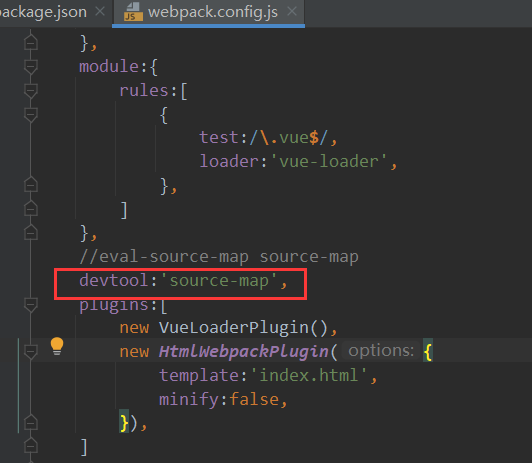Viewport: 532px width, 463px height.
Task: Fold the plugins array via gutter marker
Action: point(31,304)
